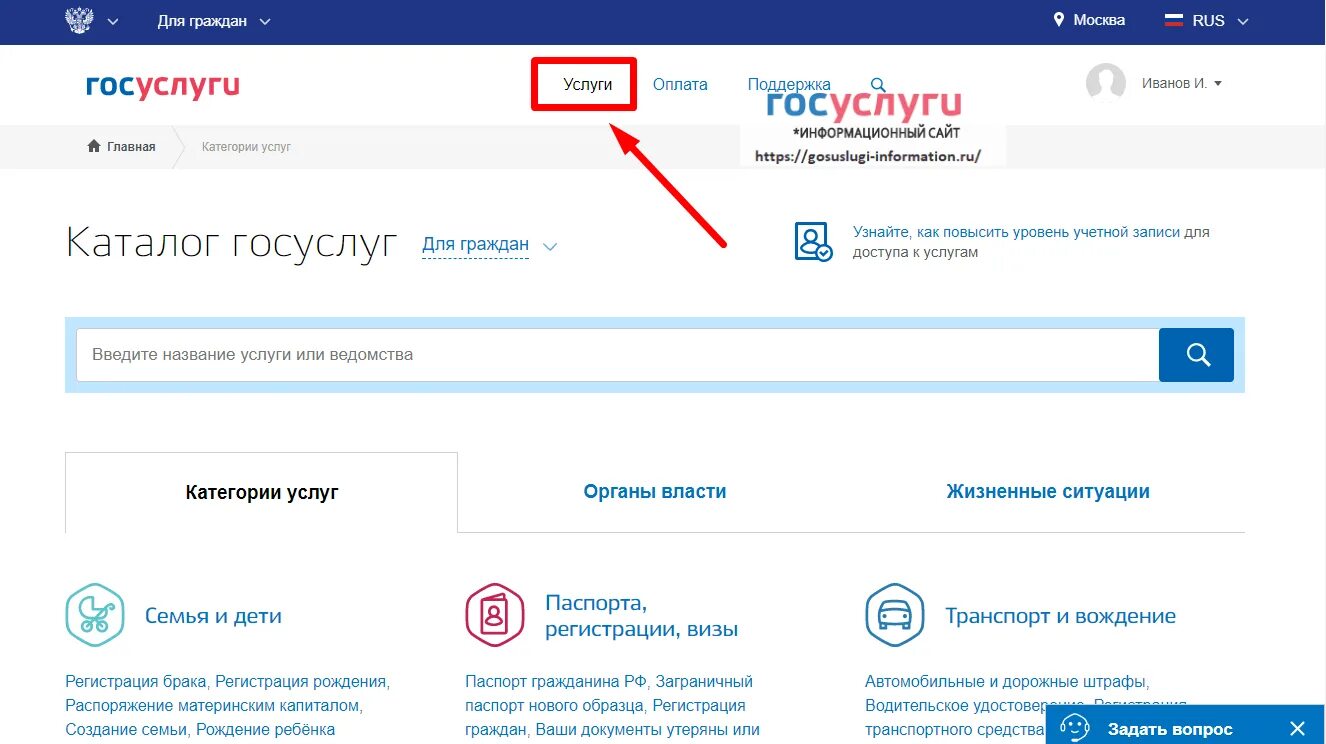Click the user avatar picture
Screen dimensions: 1326x744
[x=1106, y=83]
